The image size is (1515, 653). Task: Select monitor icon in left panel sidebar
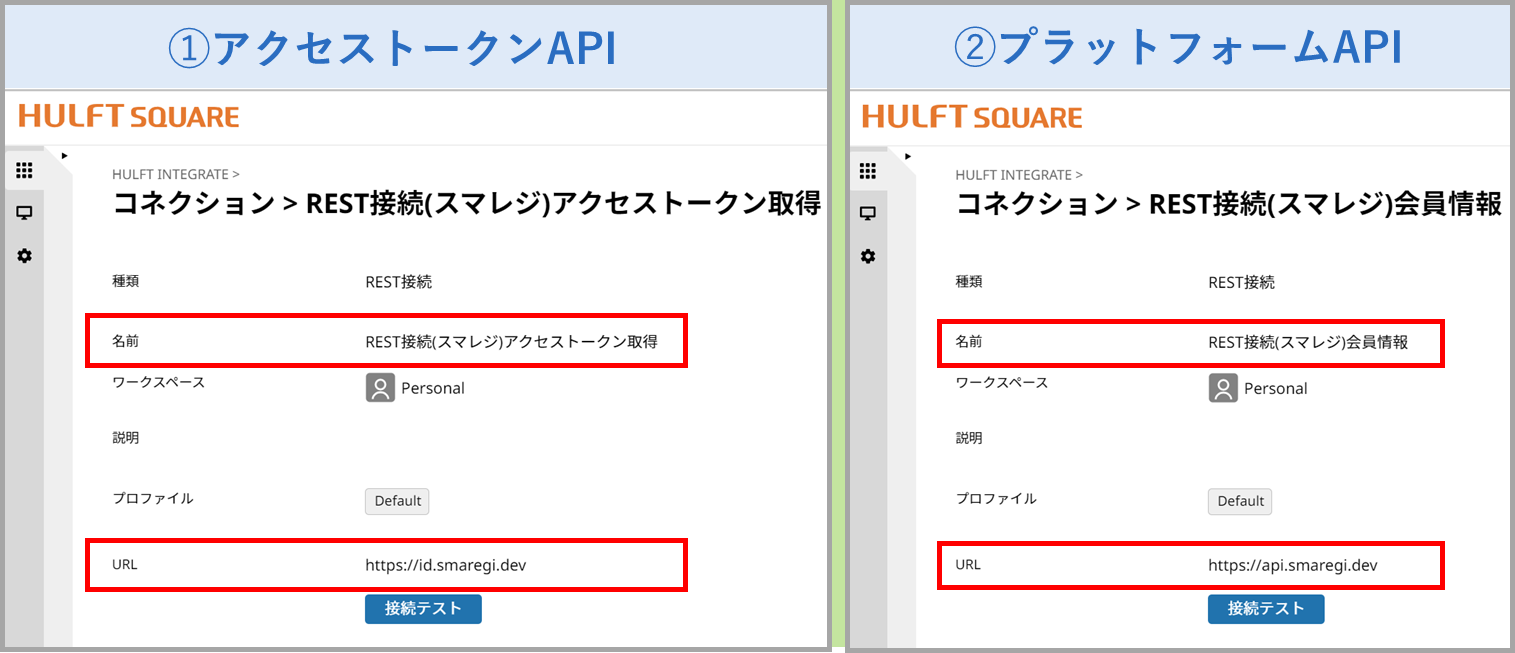(25, 213)
